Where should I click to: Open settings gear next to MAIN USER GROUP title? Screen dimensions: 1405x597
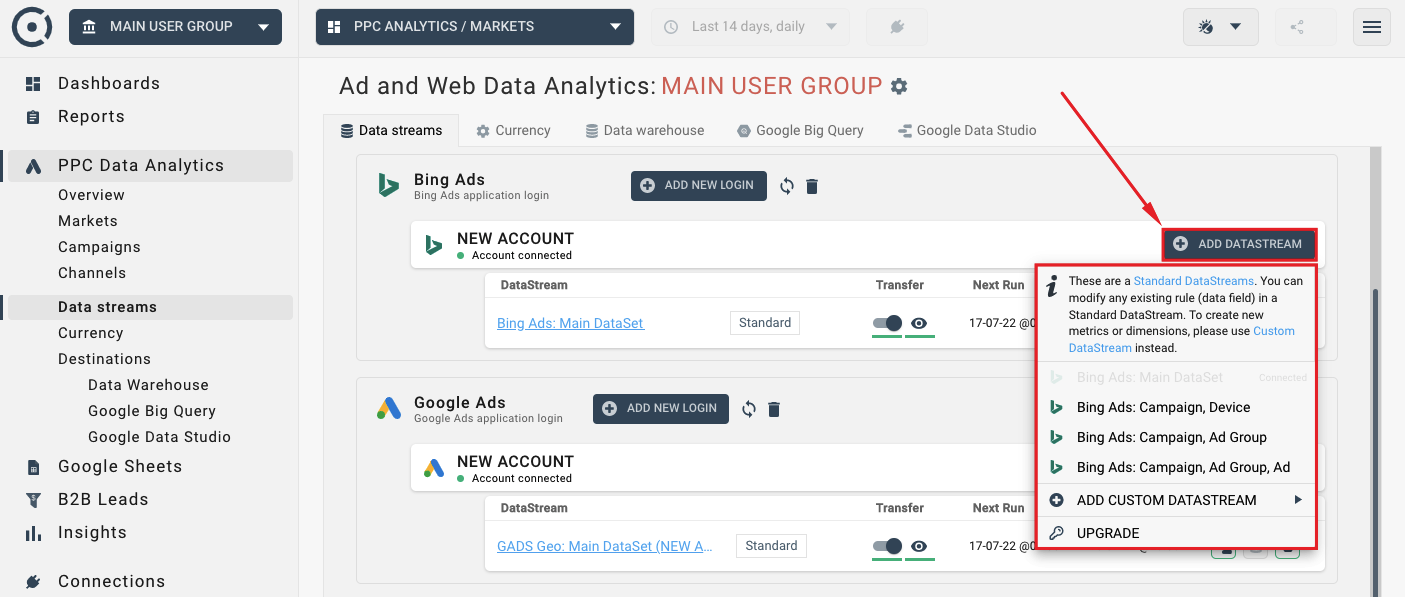point(899,86)
